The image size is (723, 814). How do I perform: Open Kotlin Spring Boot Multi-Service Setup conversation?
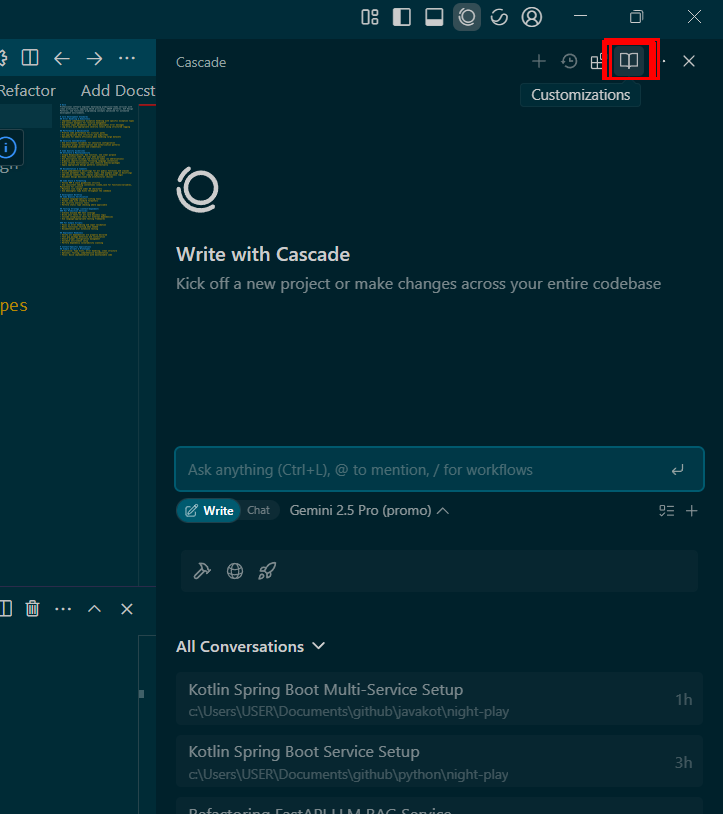(439, 699)
